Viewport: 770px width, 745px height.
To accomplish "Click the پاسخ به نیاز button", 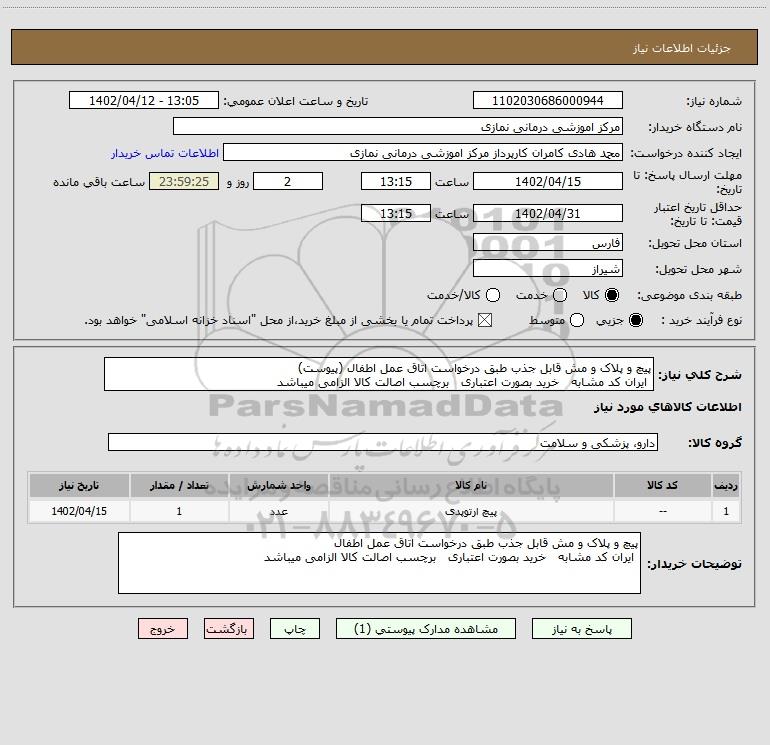I will pyautogui.click(x=582, y=629).
